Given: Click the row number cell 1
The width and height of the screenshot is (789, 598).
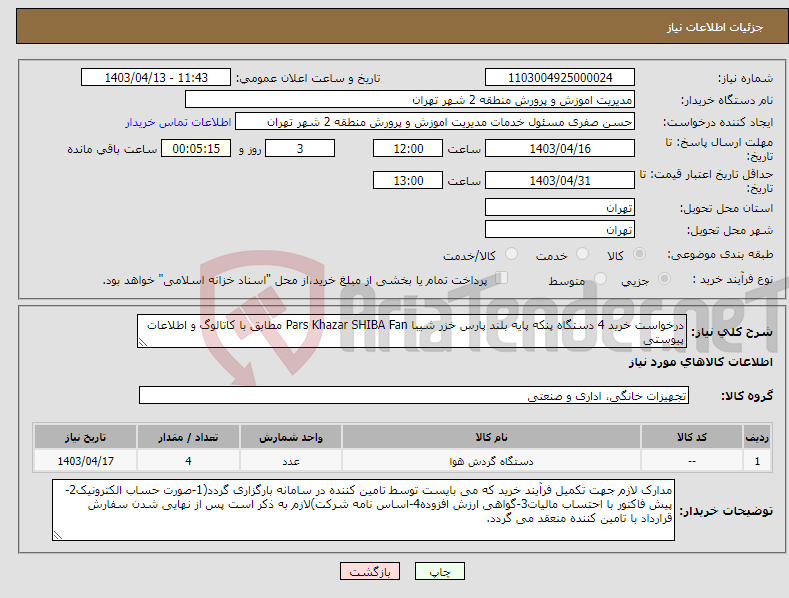Looking at the screenshot, I should coord(757,461).
